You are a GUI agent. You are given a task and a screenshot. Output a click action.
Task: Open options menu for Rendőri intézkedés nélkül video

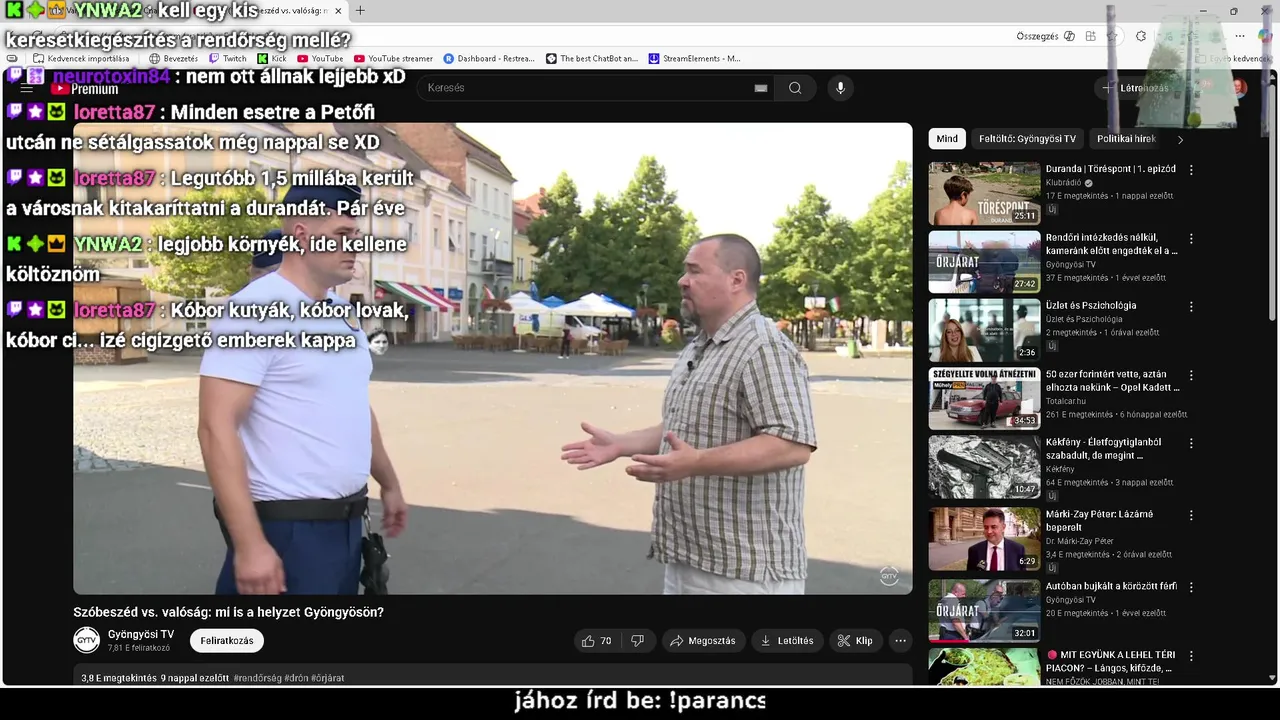pyautogui.click(x=1191, y=239)
